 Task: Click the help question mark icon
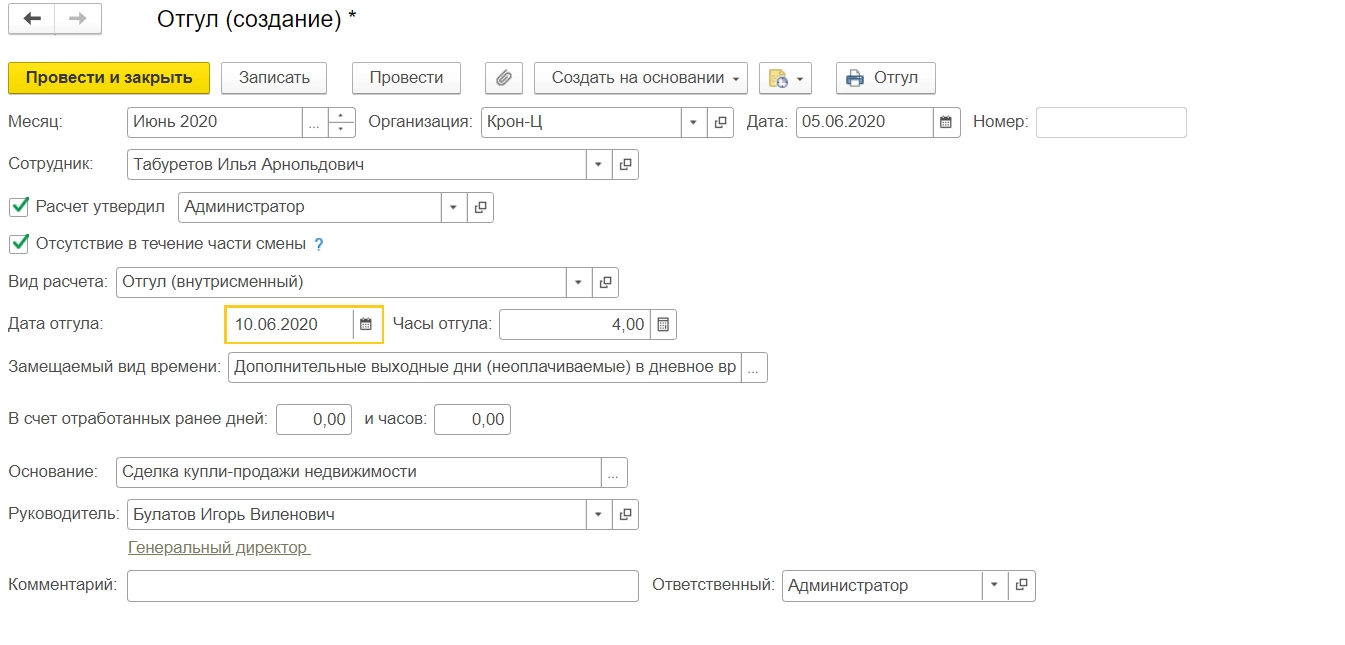coord(319,244)
